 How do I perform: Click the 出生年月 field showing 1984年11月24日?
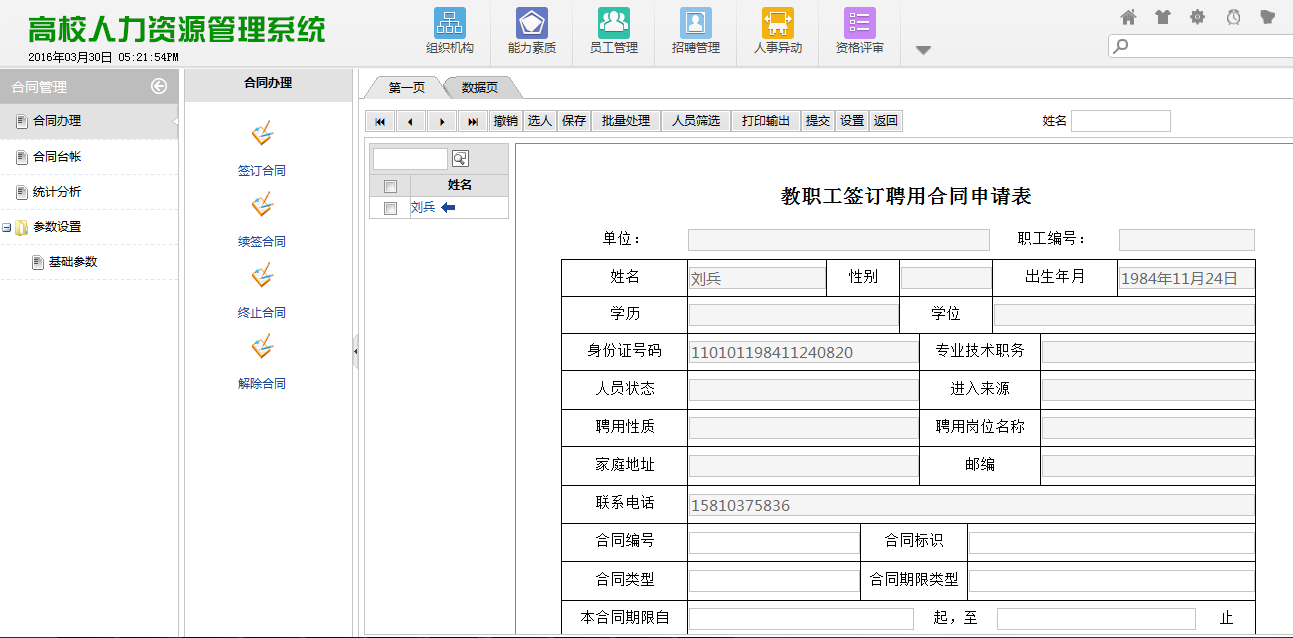pyautogui.click(x=1186, y=279)
